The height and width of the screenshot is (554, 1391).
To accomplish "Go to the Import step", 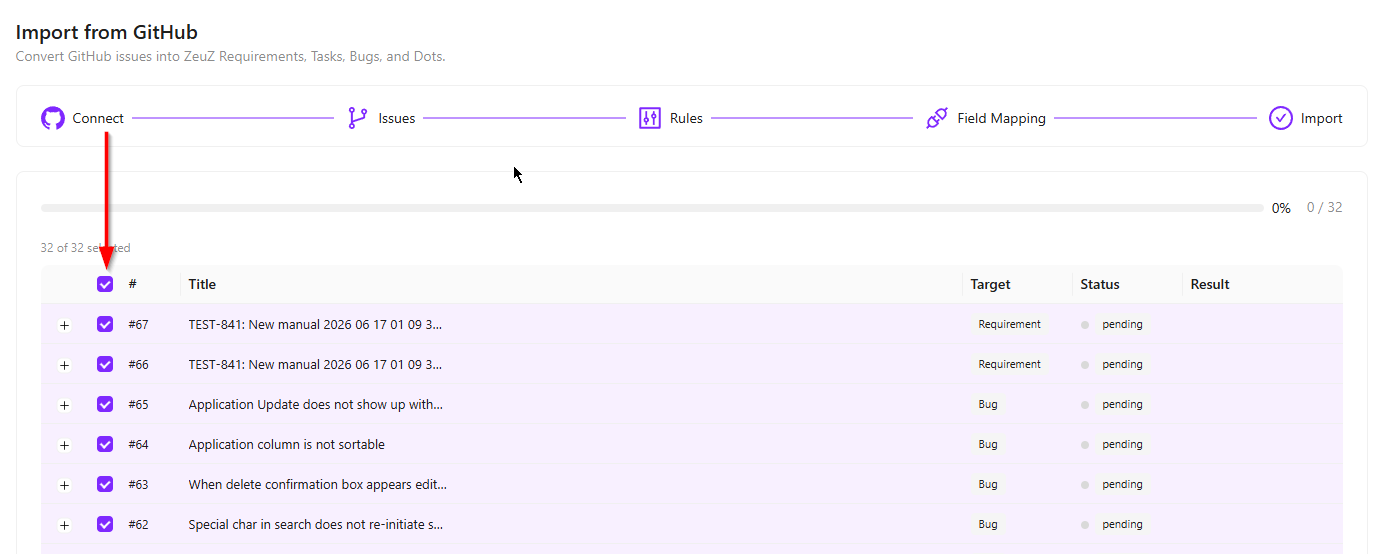I will (x=1306, y=118).
